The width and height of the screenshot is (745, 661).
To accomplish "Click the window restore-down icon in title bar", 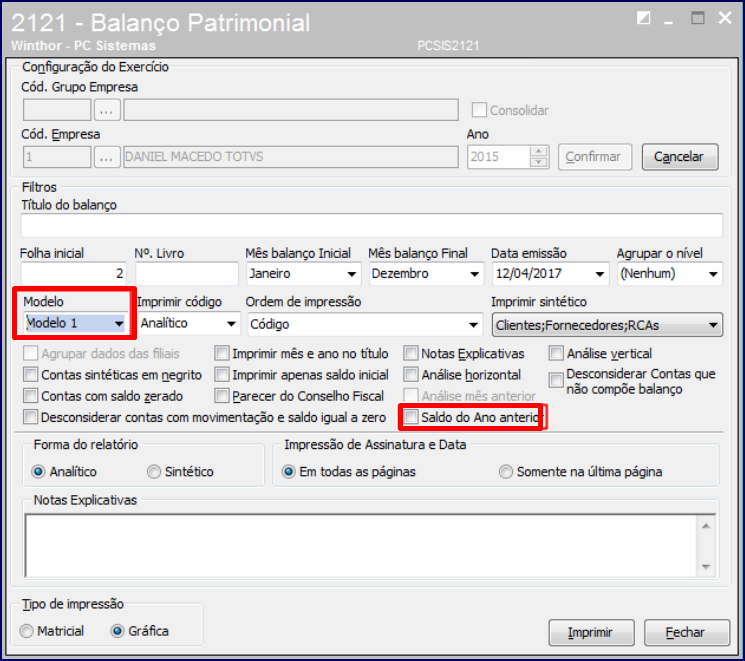I will [x=643, y=18].
